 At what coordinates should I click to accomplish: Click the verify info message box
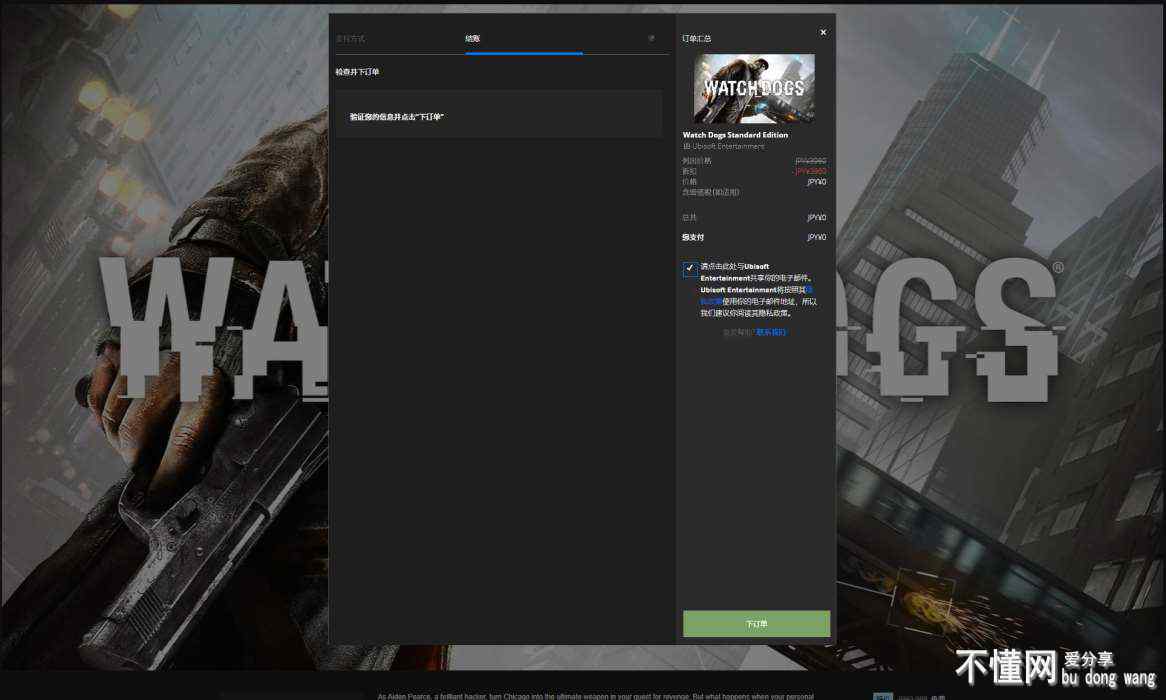[x=498, y=114]
